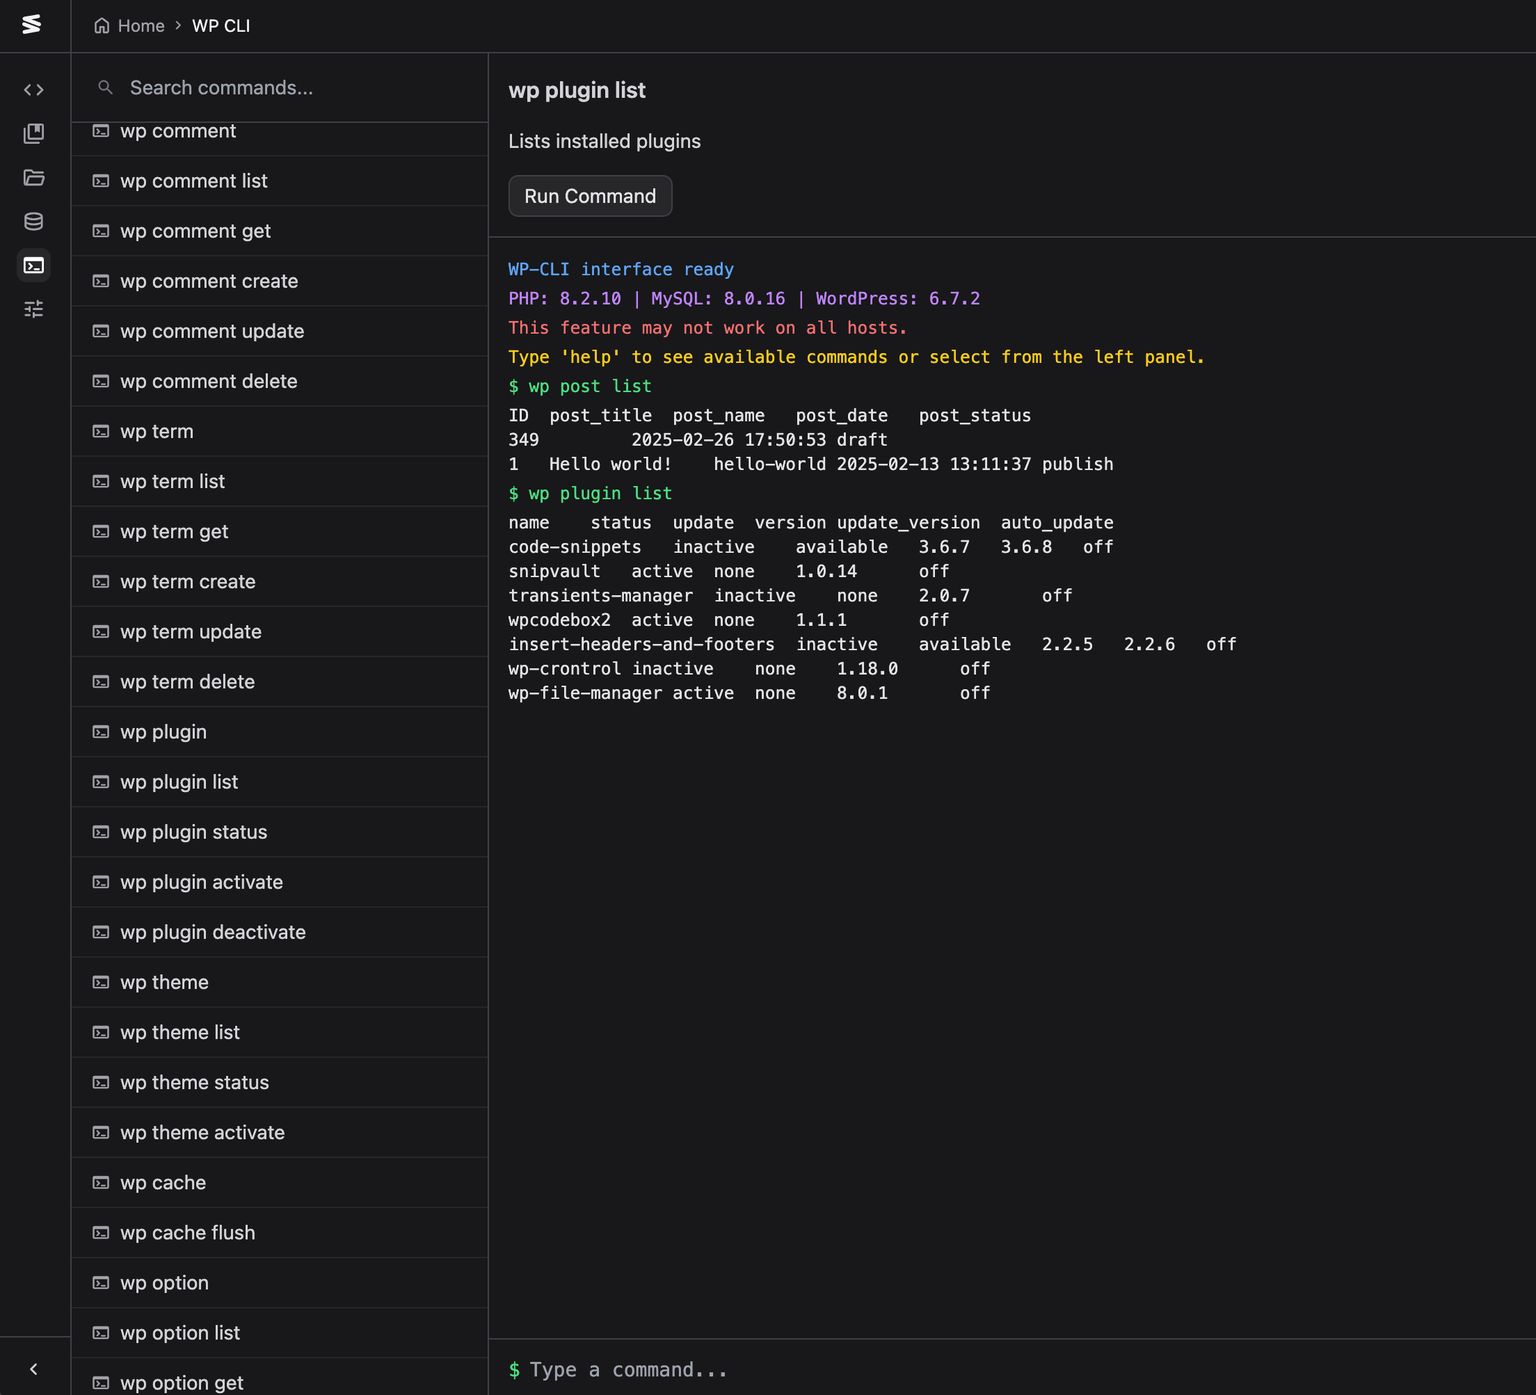
Task: Select the wp comment delete command
Action: point(280,381)
